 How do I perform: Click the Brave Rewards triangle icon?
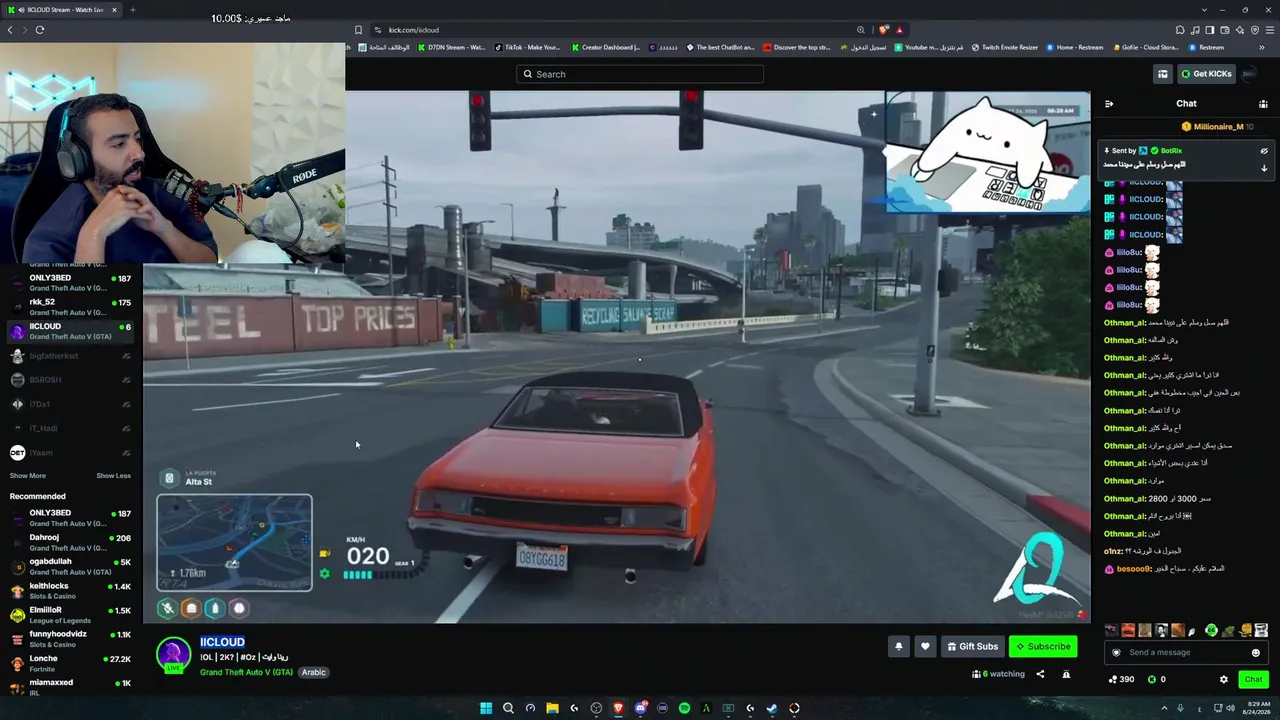coord(899,30)
